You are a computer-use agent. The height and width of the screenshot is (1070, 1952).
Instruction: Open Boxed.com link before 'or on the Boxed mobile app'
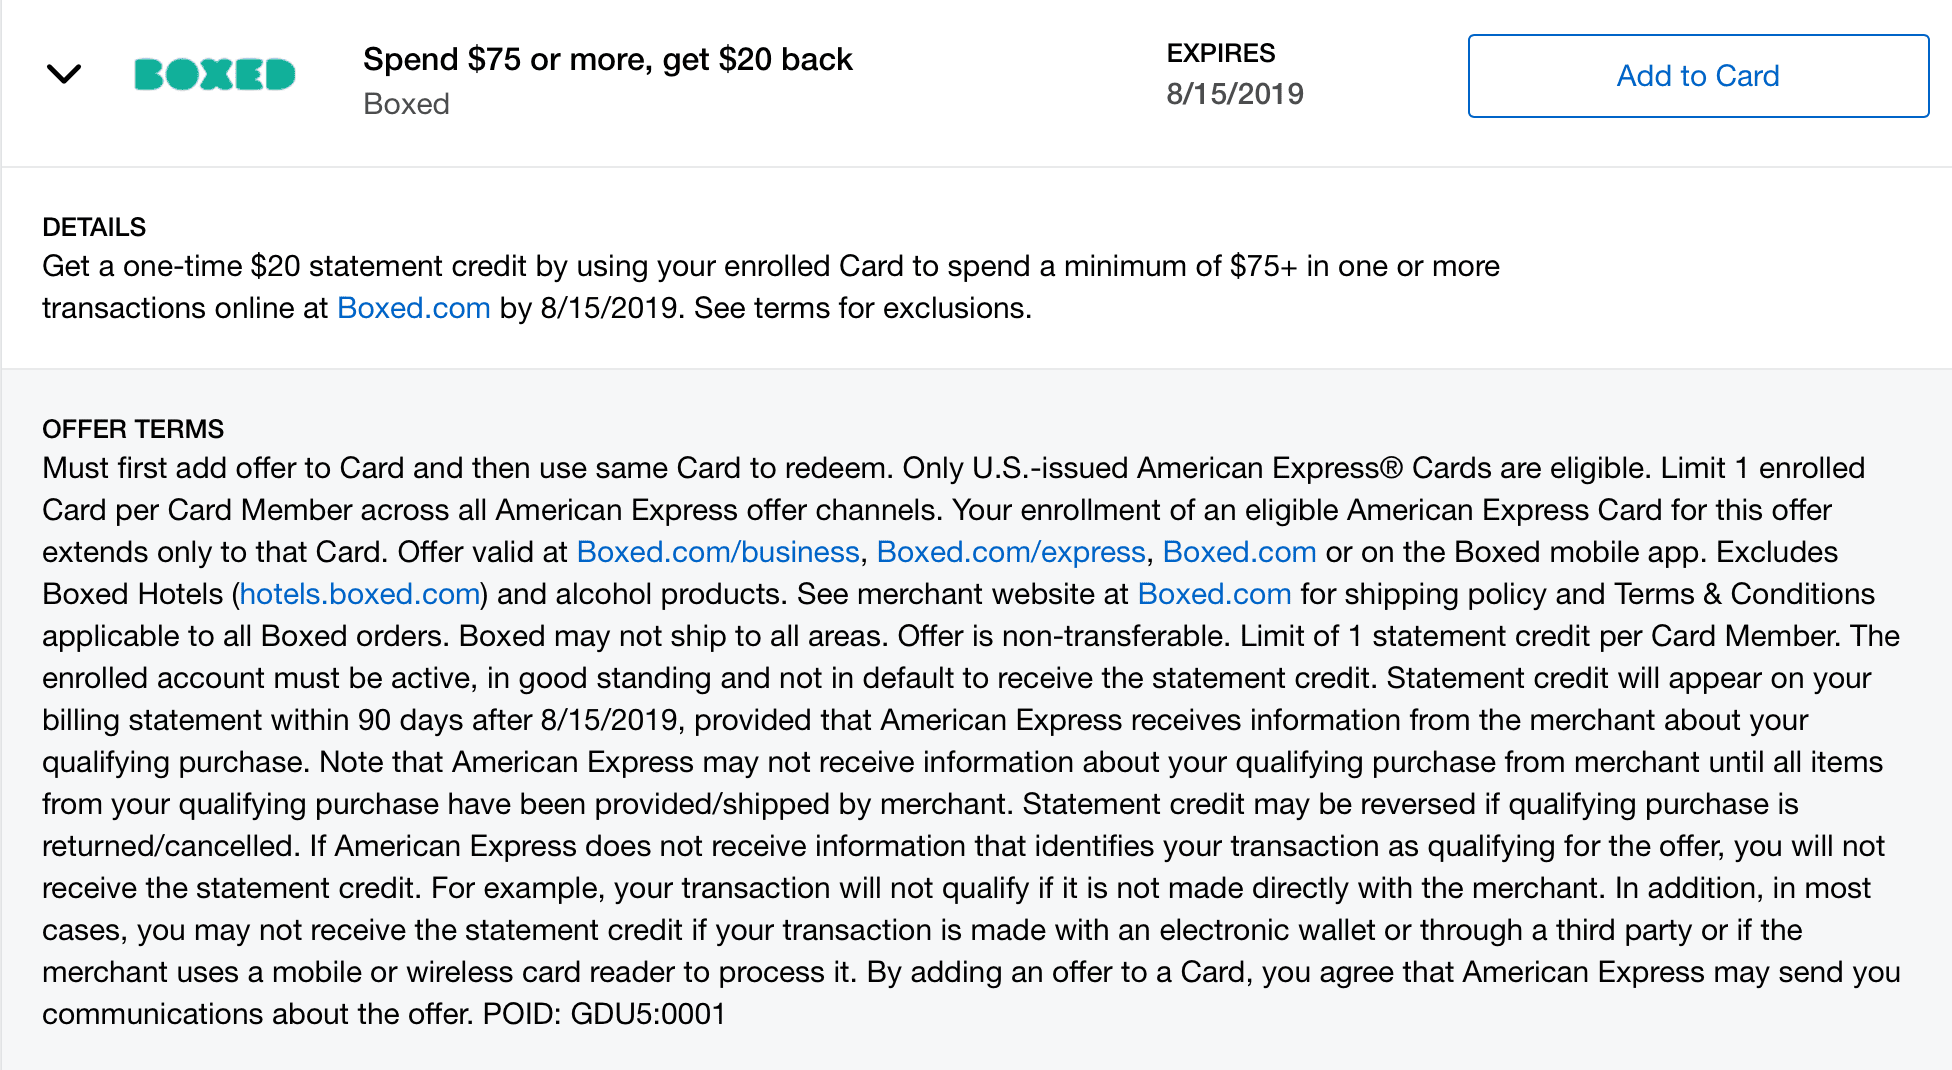[x=1239, y=552]
